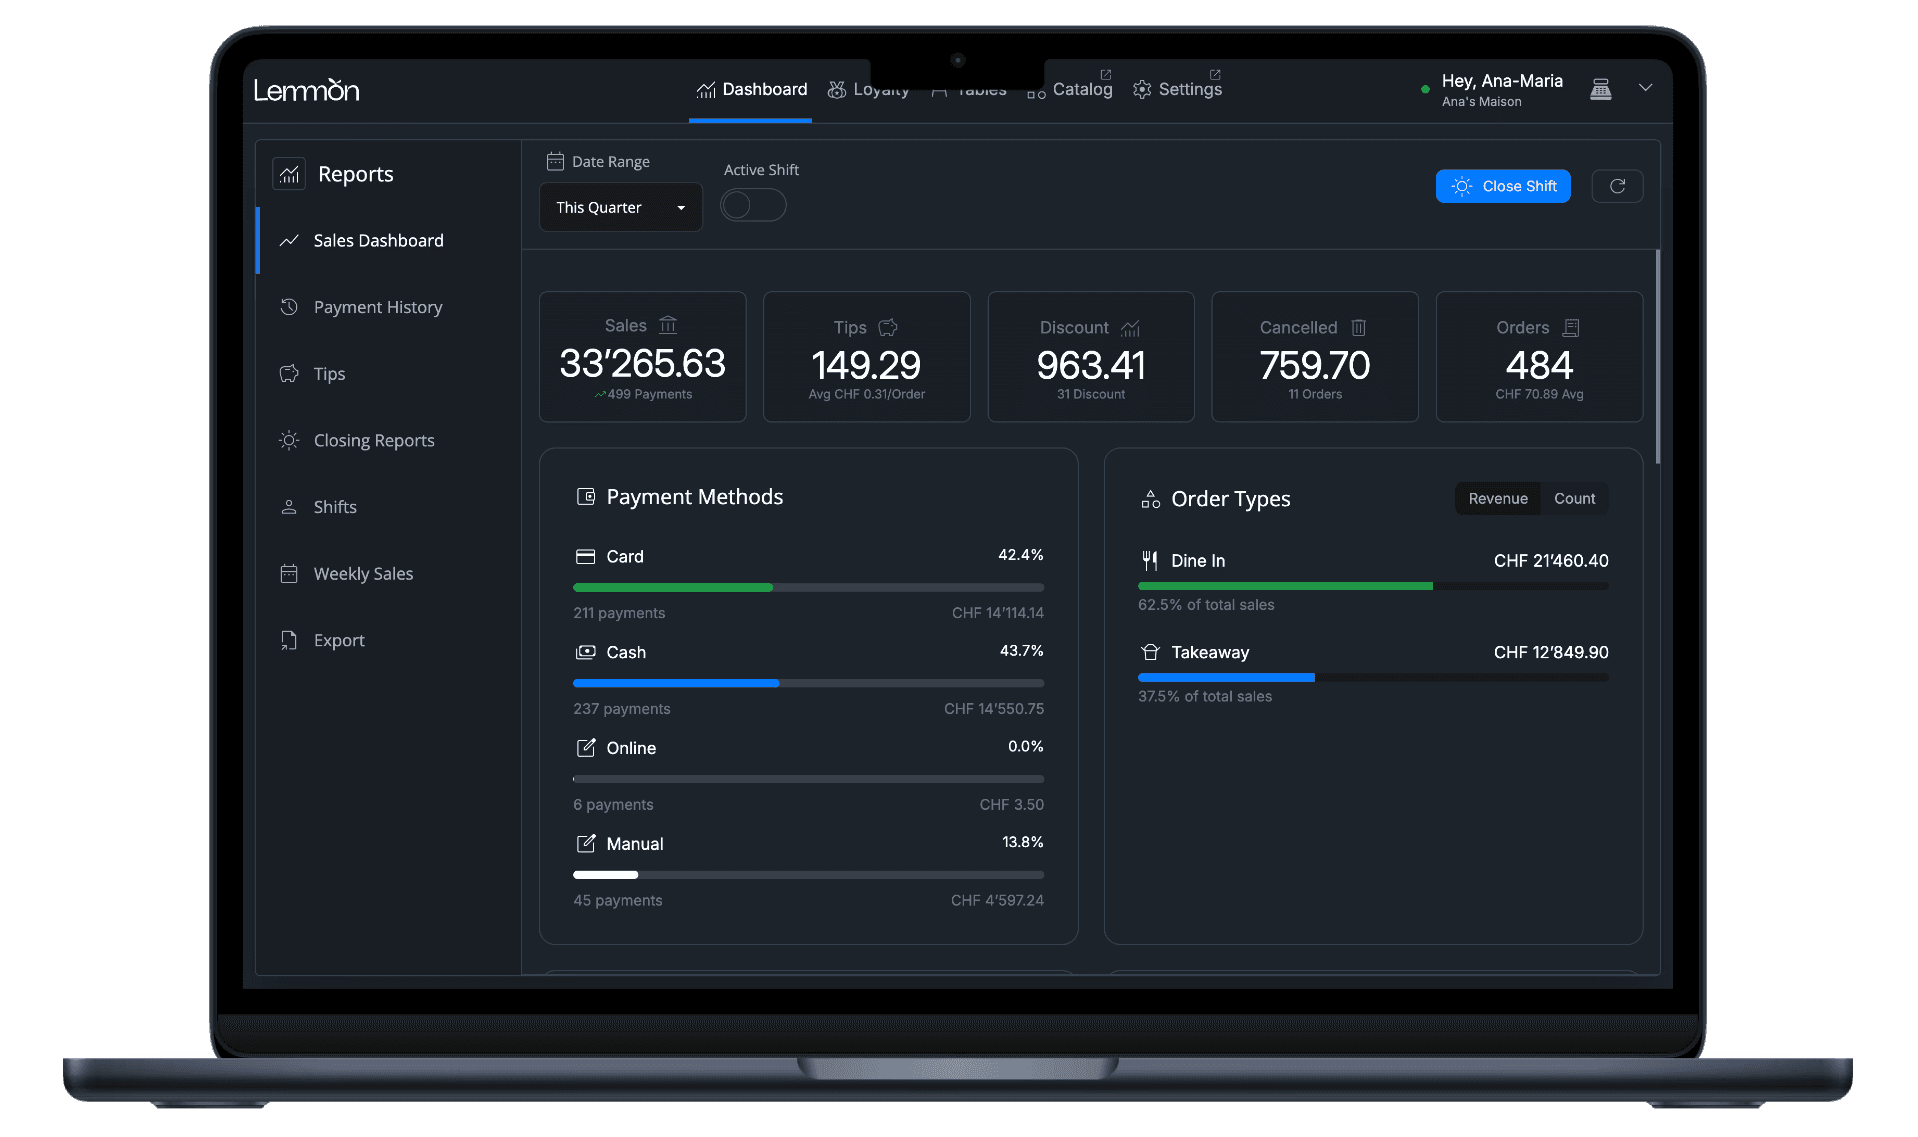Click the Order Types shapes icon

coord(1150,499)
